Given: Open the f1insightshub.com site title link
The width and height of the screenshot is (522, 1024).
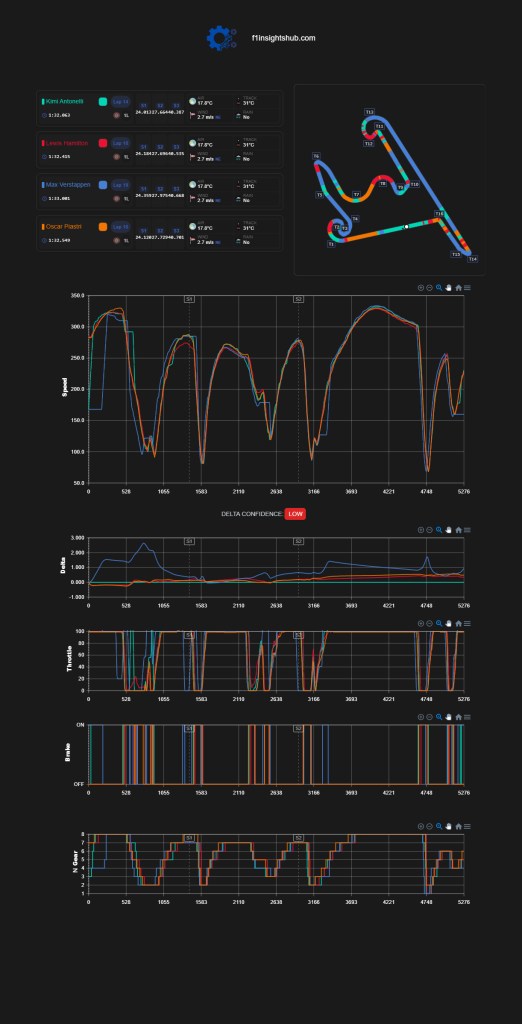Looking at the screenshot, I should (284, 38).
